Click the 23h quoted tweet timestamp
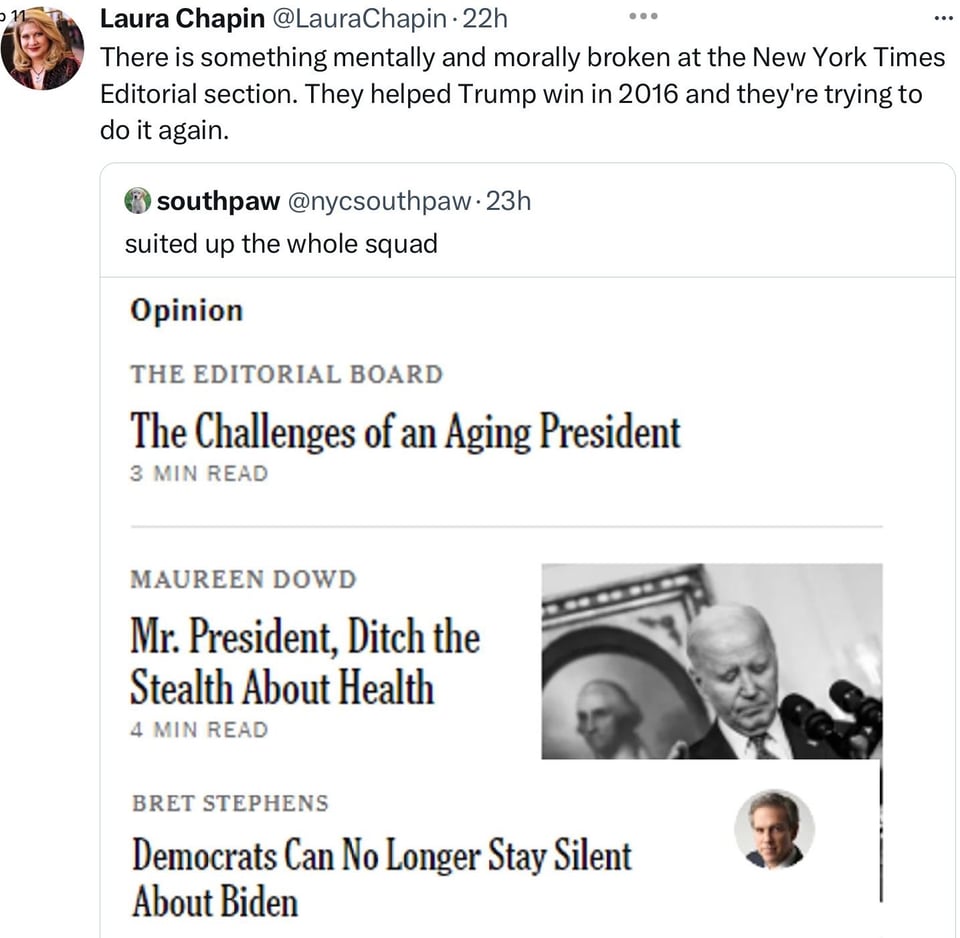The image size is (960, 938). click(x=508, y=201)
